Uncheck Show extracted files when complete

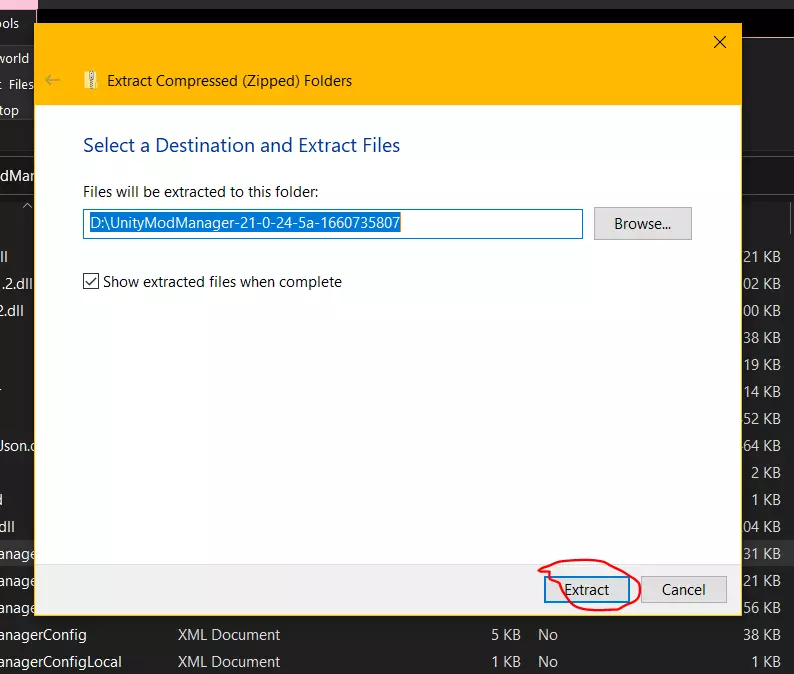tap(91, 282)
